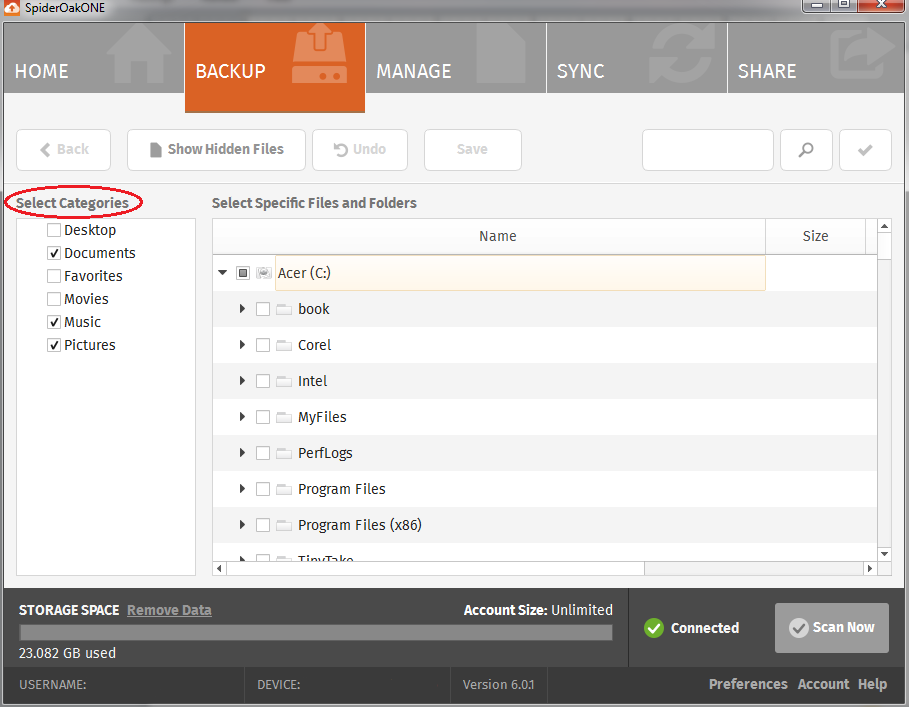Collapse the Acer (C:) drive tree
Image resolution: width=909 pixels, height=707 pixels.
click(223, 272)
